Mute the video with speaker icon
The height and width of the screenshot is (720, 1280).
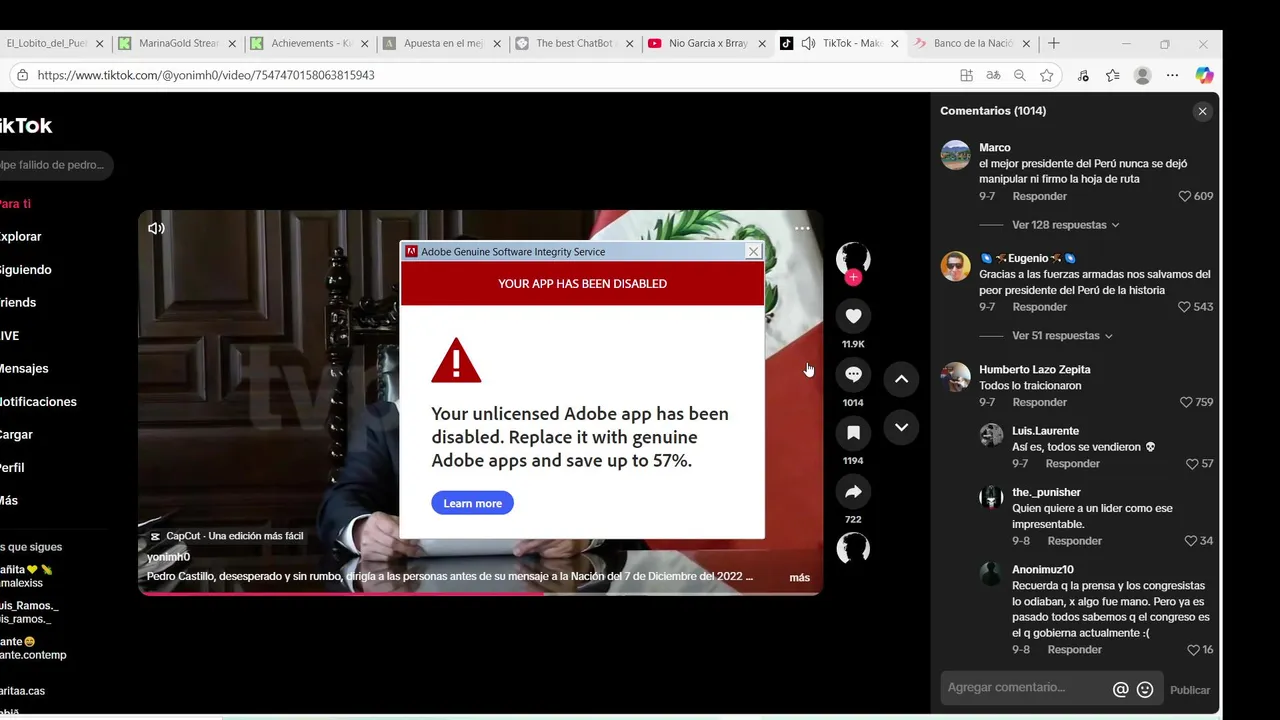(156, 228)
